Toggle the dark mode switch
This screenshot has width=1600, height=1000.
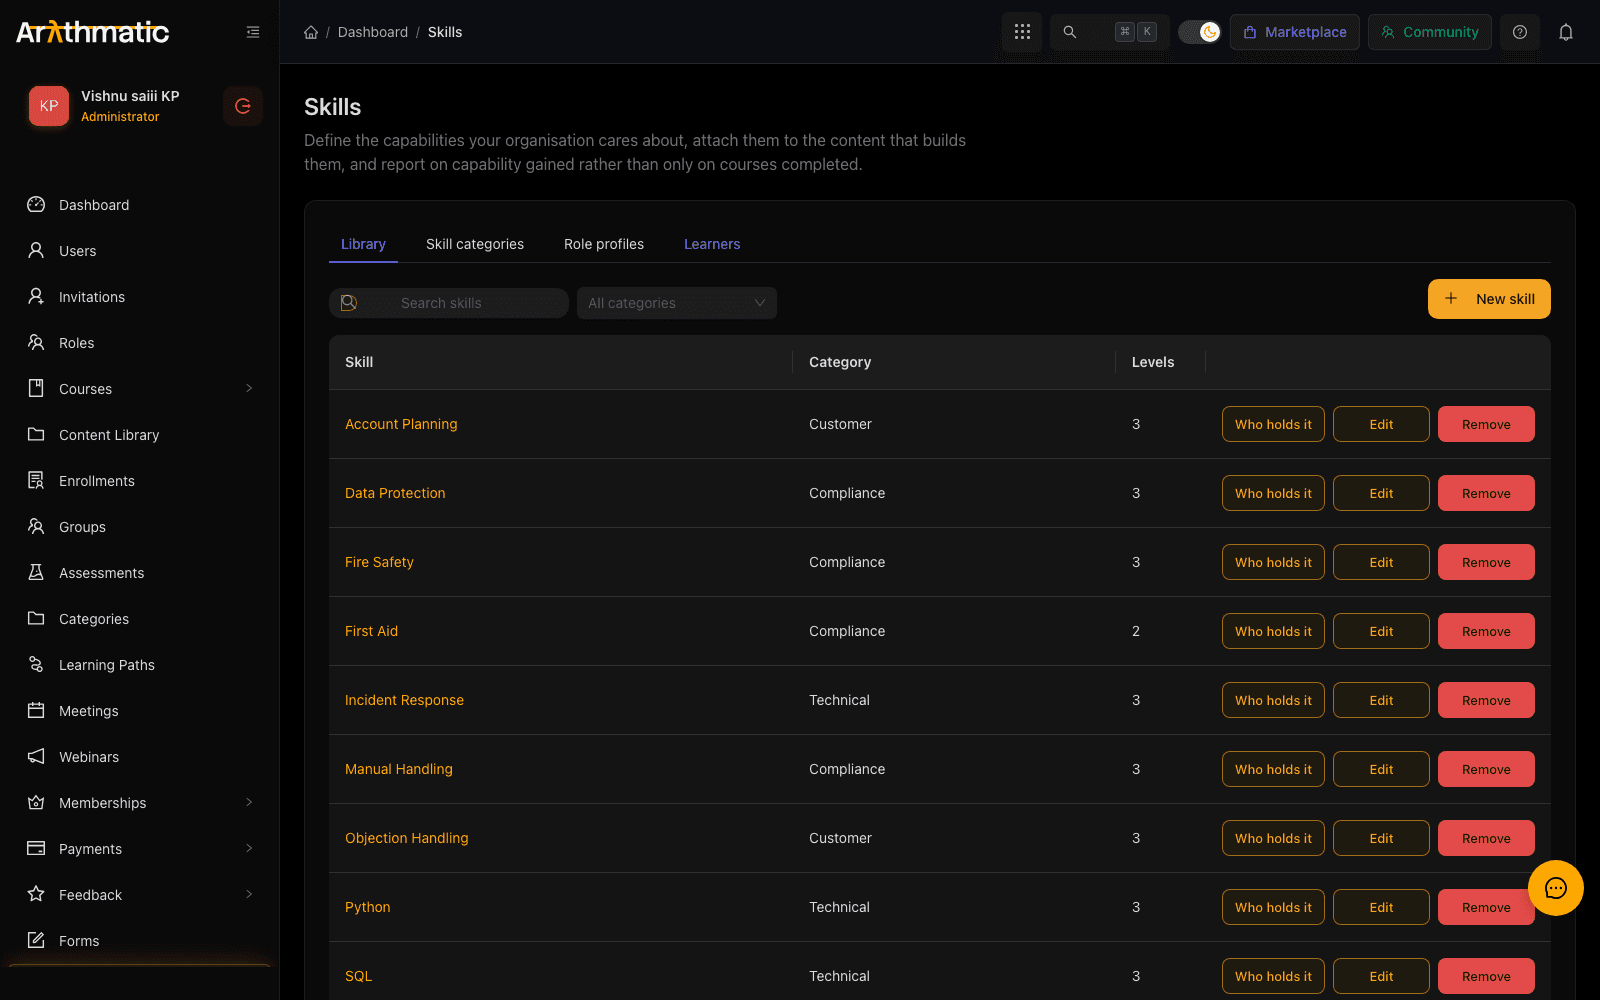(x=1199, y=32)
